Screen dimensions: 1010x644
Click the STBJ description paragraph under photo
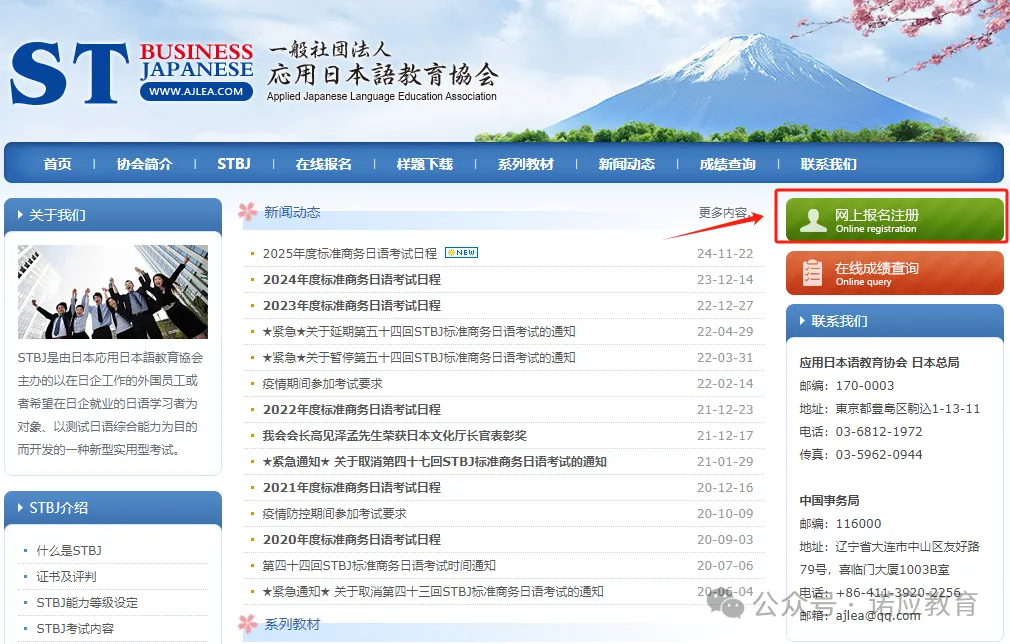click(x=110, y=404)
